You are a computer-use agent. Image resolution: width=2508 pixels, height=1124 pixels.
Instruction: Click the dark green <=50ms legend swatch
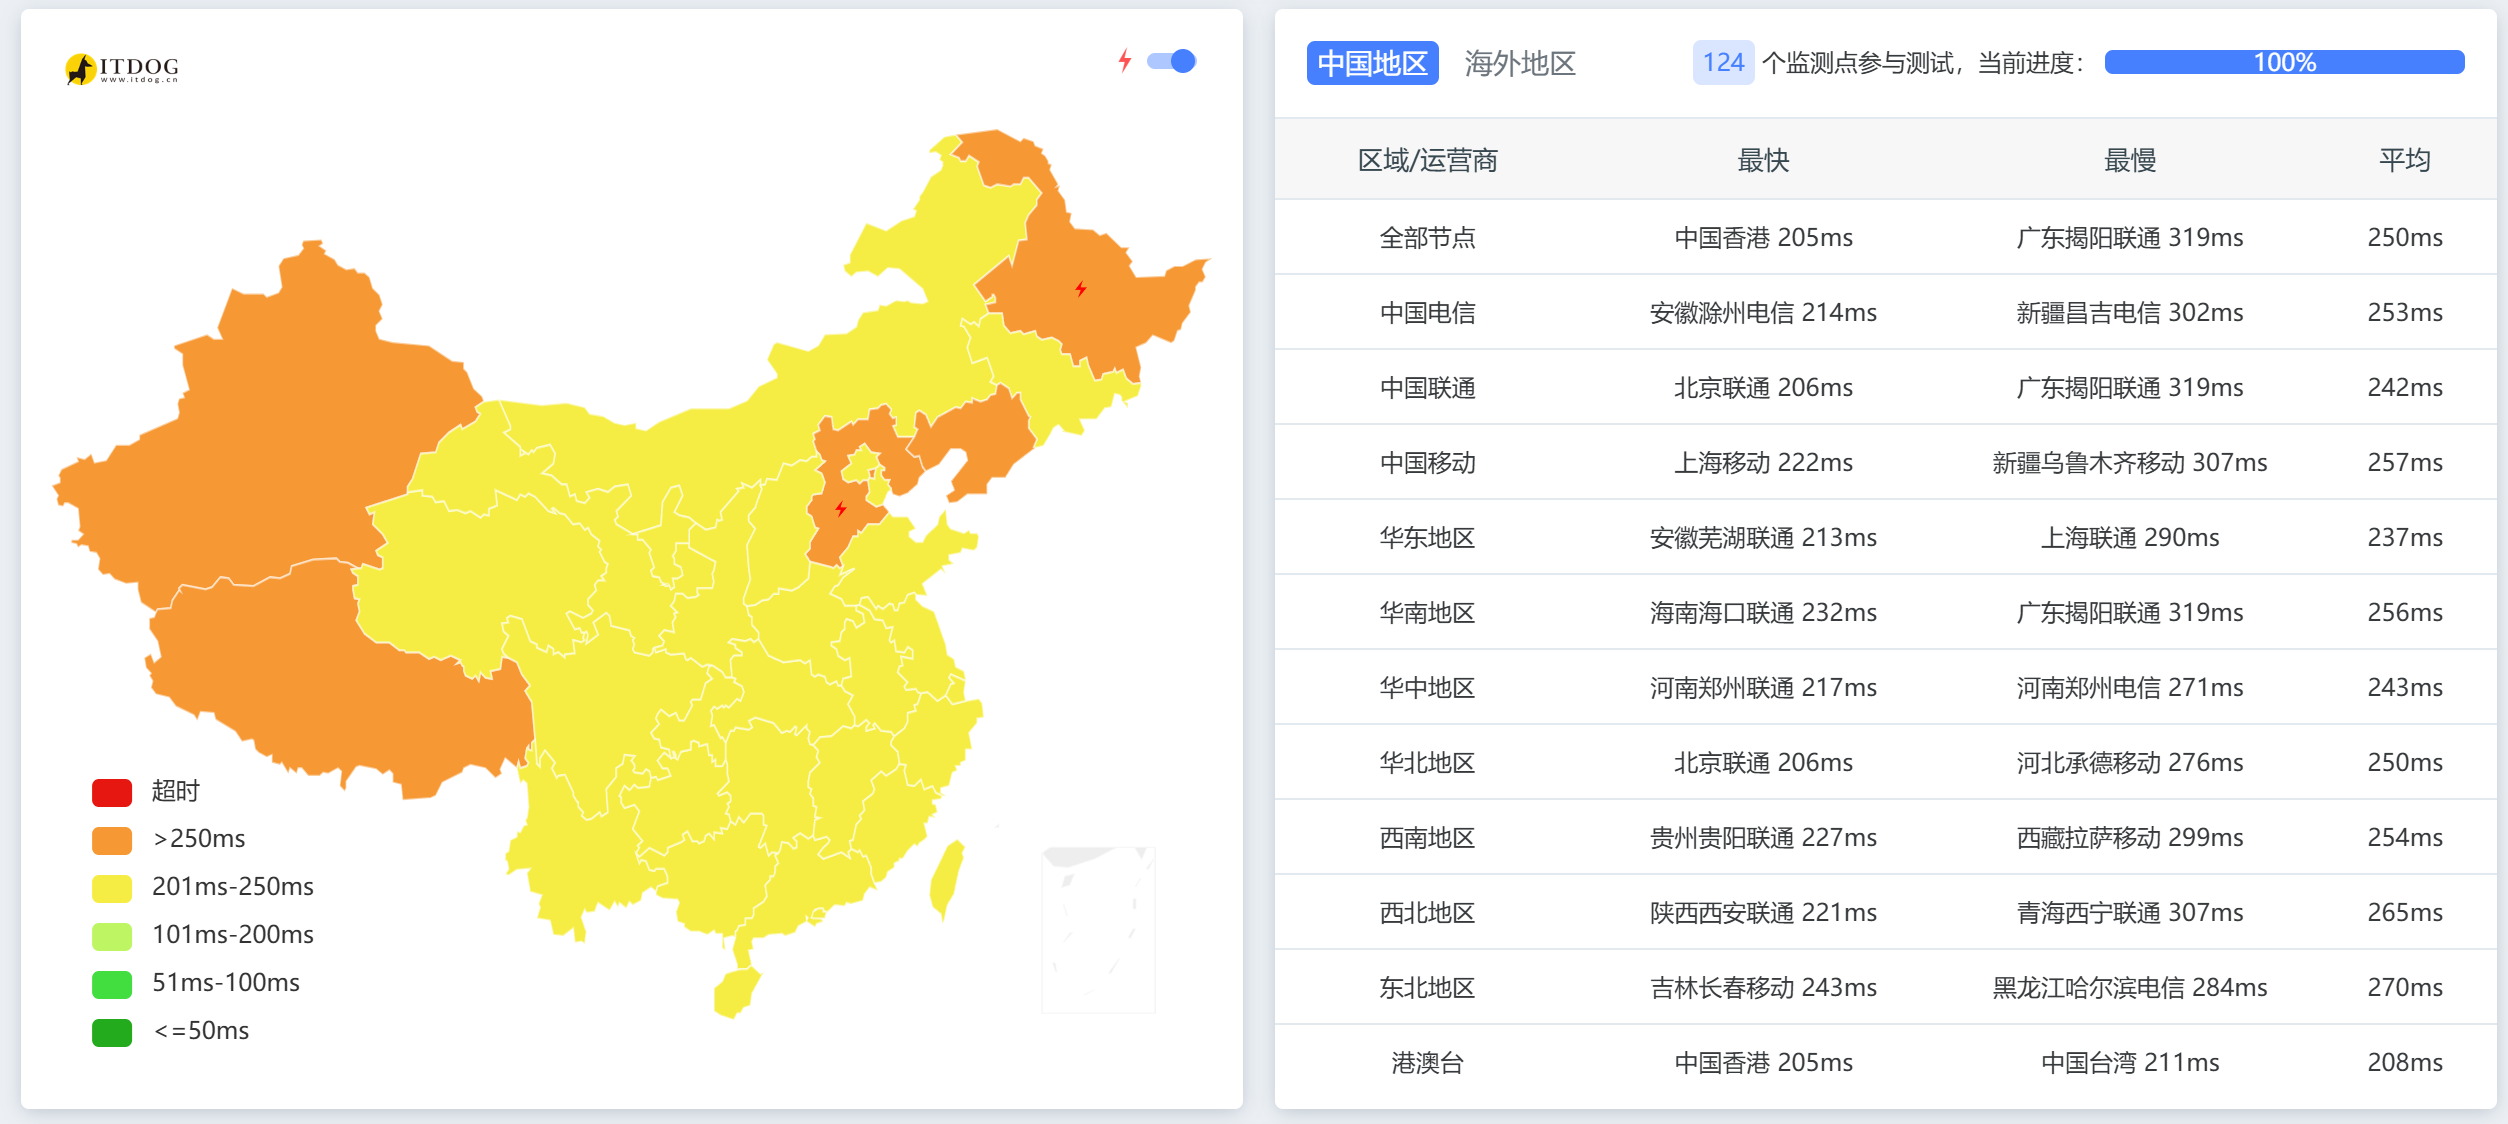(112, 1032)
